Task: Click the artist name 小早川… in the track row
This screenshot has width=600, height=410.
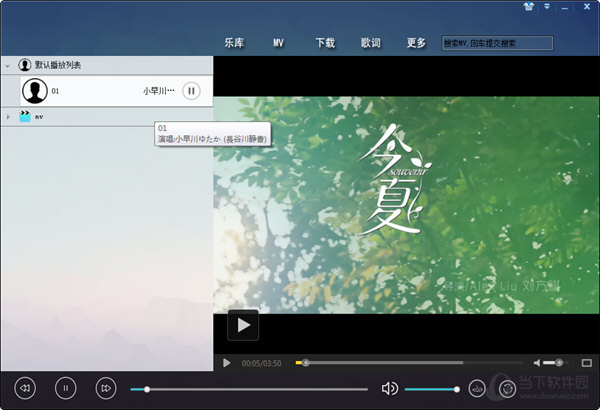Action: (159, 91)
